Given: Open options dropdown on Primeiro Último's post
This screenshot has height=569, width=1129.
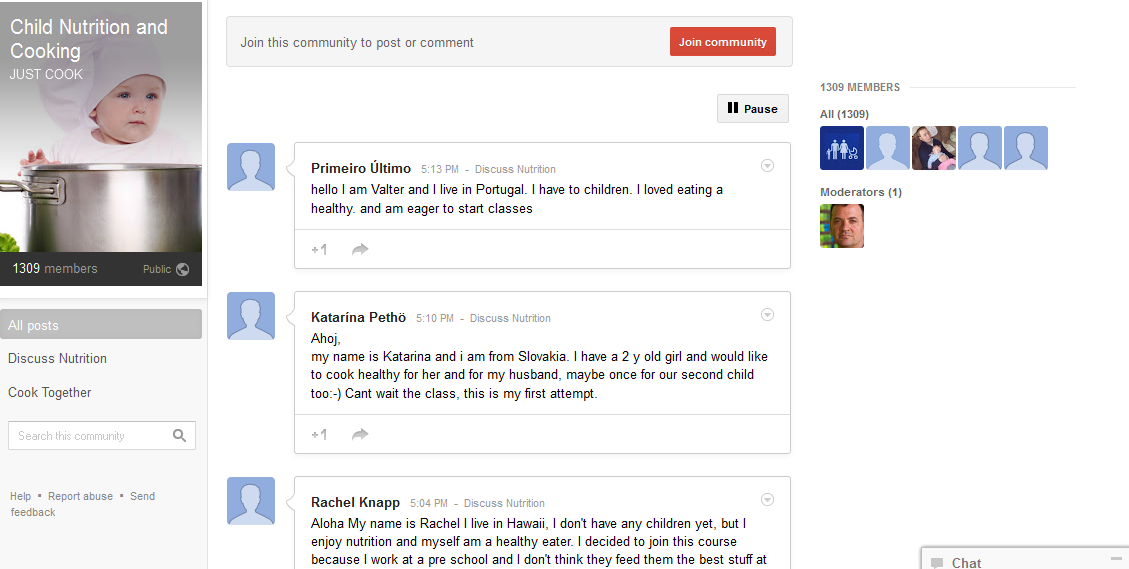Looking at the screenshot, I should coord(767,166).
